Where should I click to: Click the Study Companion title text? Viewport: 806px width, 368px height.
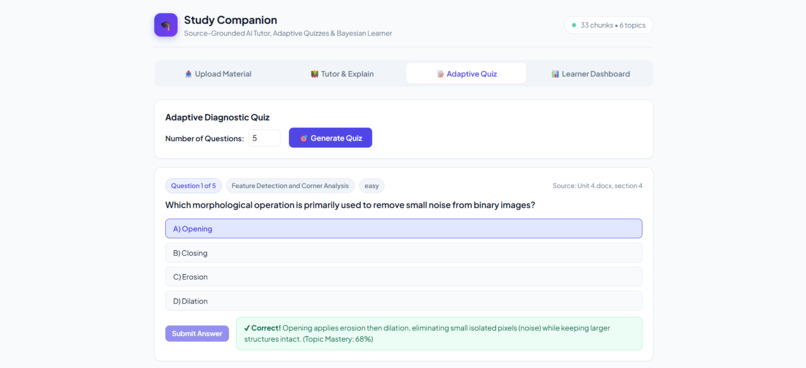(230, 20)
